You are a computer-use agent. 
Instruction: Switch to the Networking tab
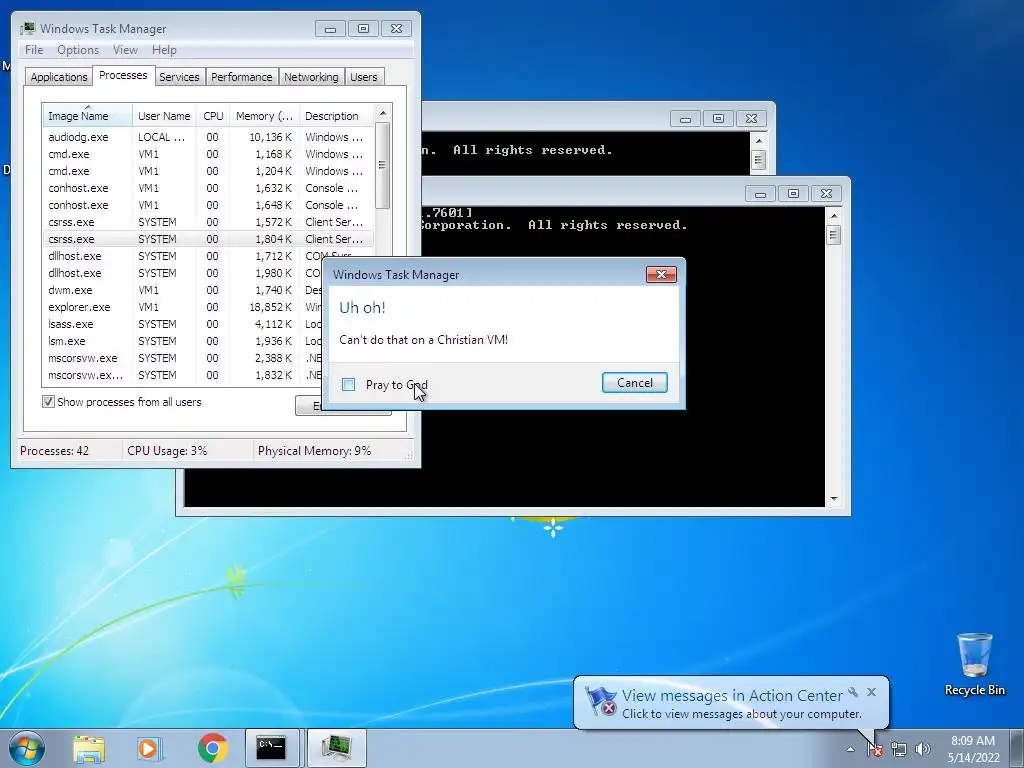pyautogui.click(x=311, y=77)
